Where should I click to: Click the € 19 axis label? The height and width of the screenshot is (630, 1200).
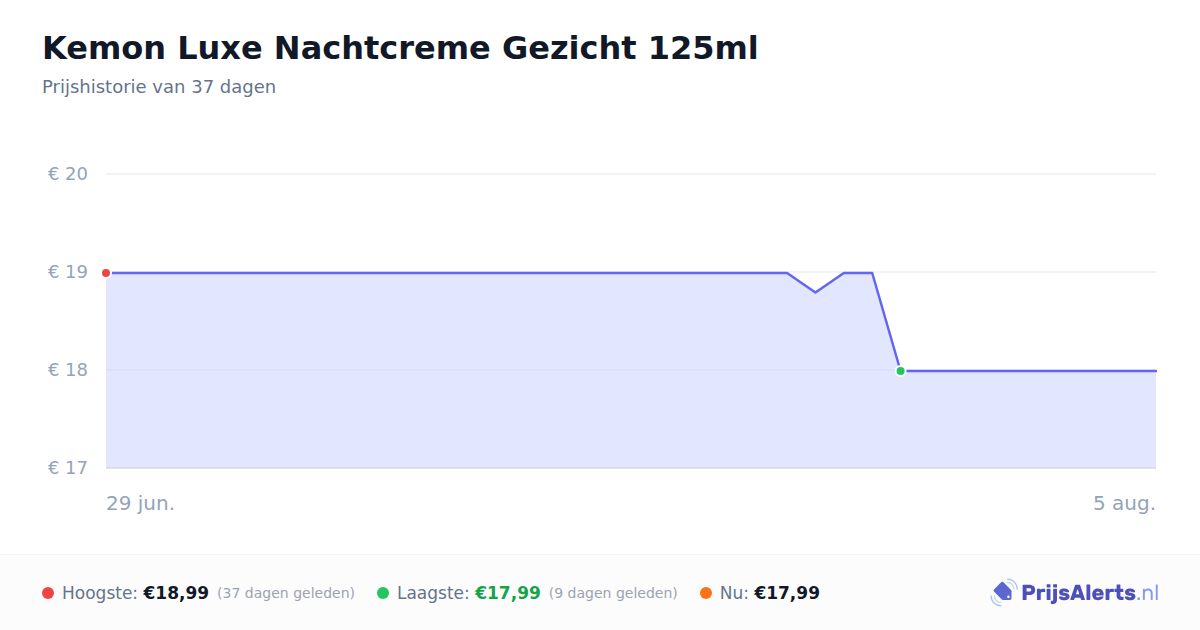pyautogui.click(x=68, y=272)
